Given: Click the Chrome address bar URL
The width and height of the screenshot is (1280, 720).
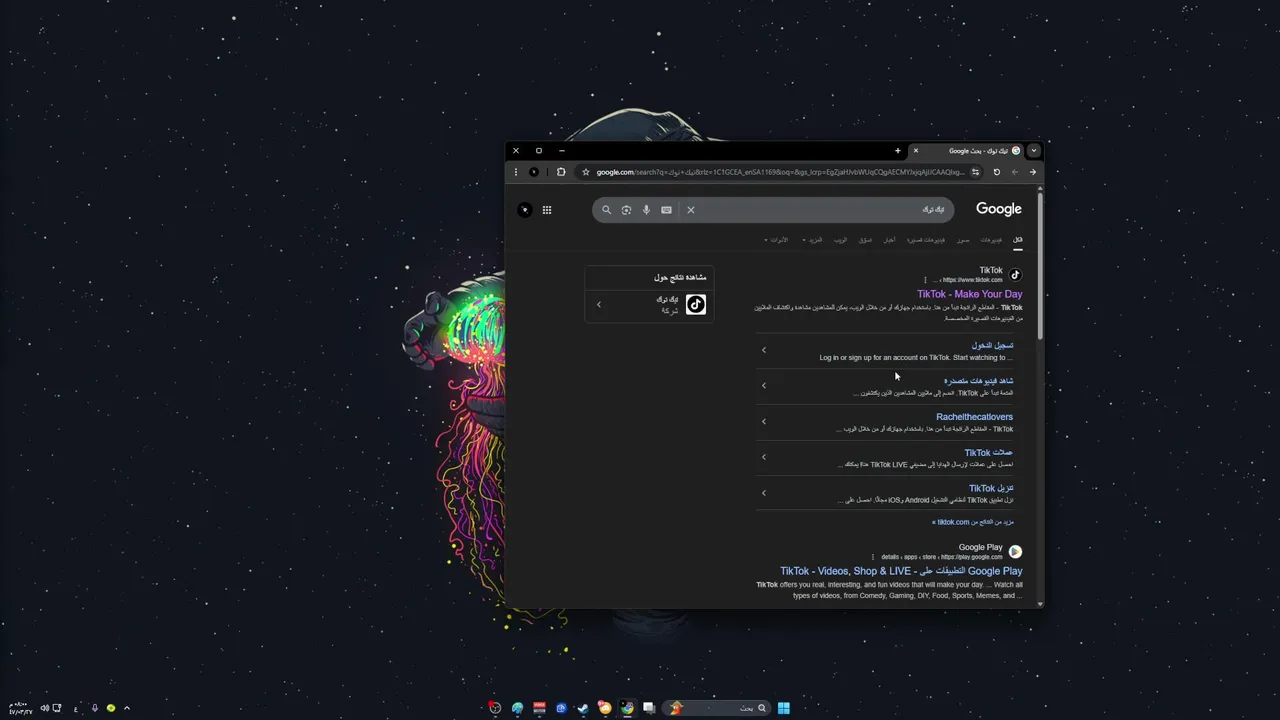Looking at the screenshot, I should [780, 172].
